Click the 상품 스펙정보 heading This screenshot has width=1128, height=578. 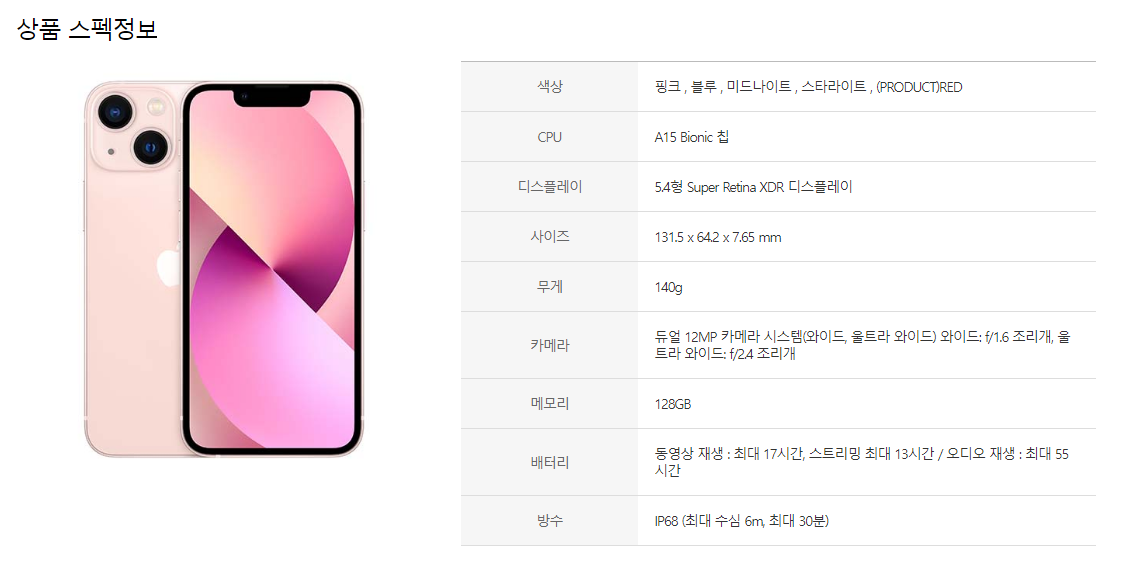click(x=87, y=29)
